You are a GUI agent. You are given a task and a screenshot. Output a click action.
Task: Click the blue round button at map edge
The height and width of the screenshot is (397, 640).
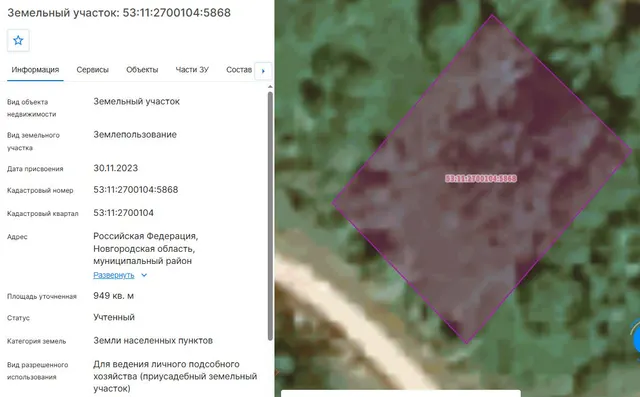coord(636,339)
